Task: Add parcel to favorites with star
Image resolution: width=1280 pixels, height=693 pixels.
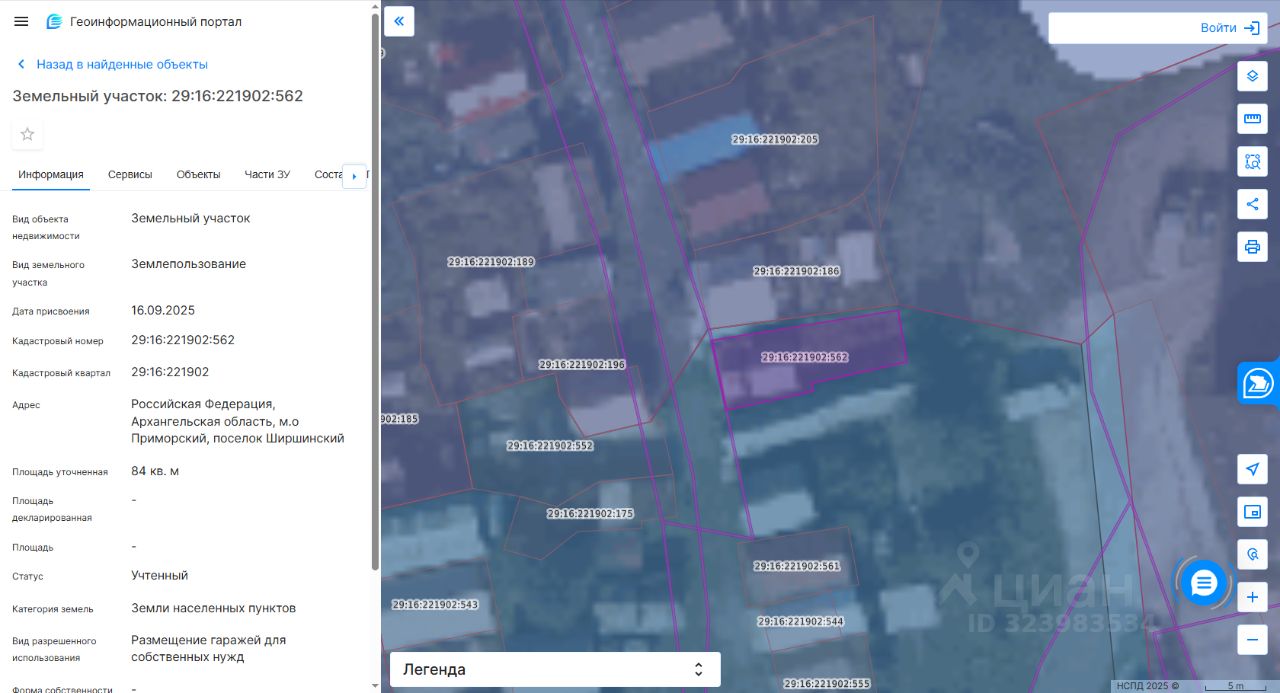Action: coord(27,134)
